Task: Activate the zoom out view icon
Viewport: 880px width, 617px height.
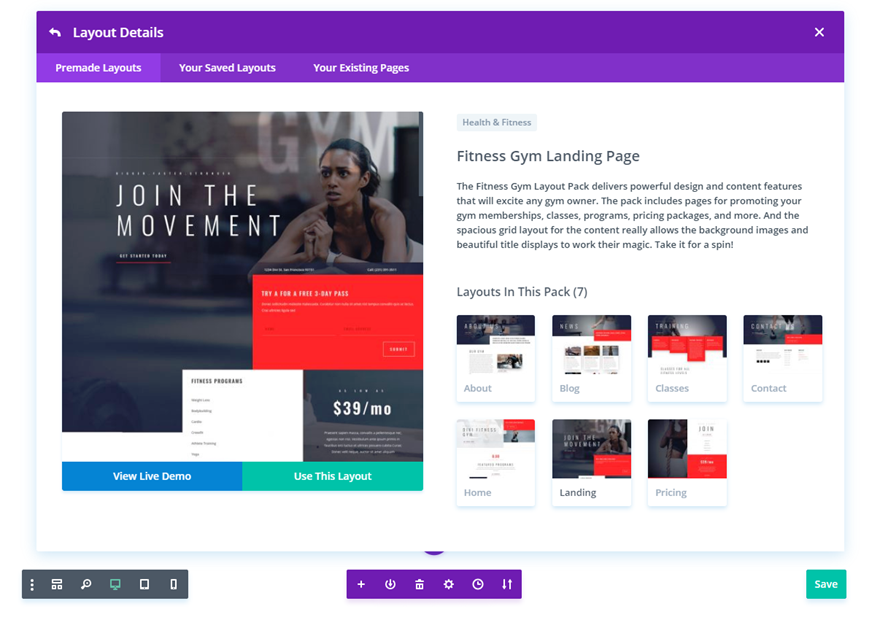Action: (86, 584)
